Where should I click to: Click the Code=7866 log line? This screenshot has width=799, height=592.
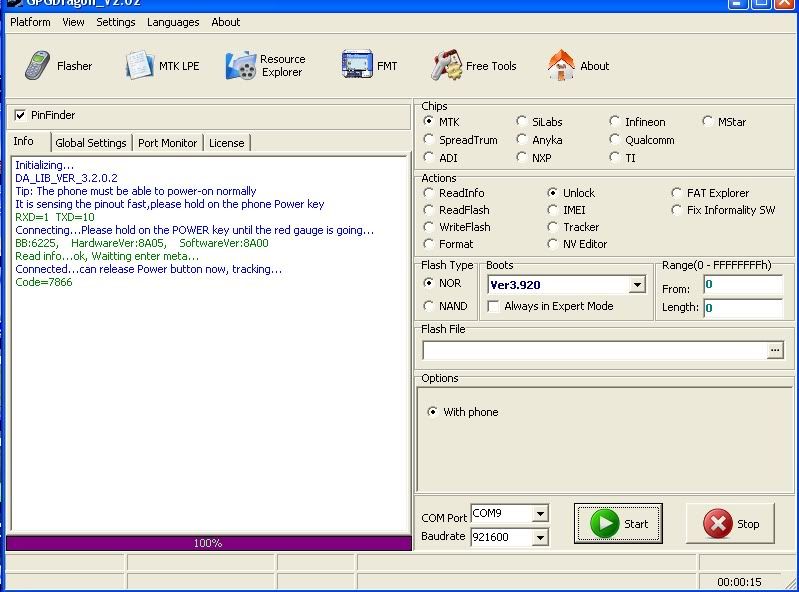point(44,282)
